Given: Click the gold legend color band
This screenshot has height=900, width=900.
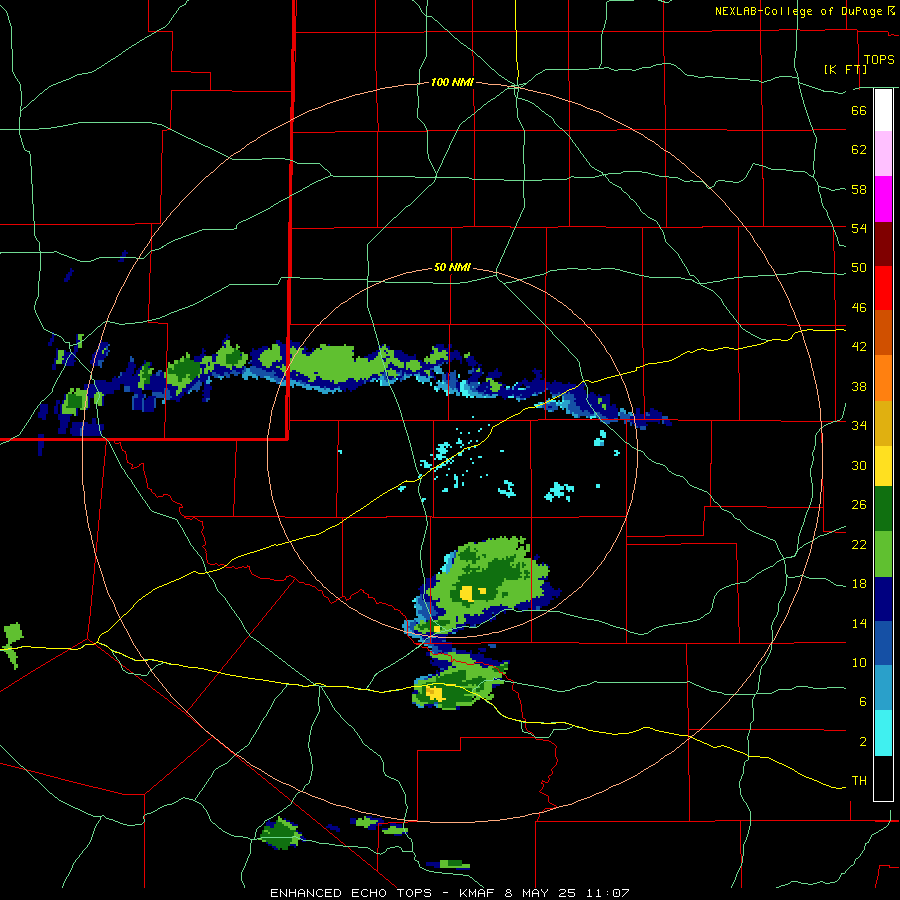Looking at the screenshot, I should 883,423.
